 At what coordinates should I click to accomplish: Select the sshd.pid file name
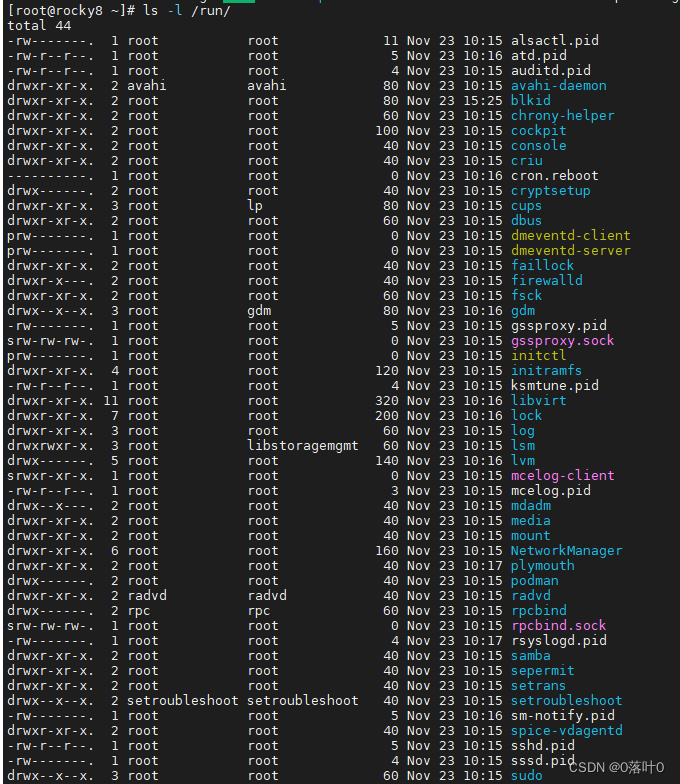pyautogui.click(x=542, y=746)
